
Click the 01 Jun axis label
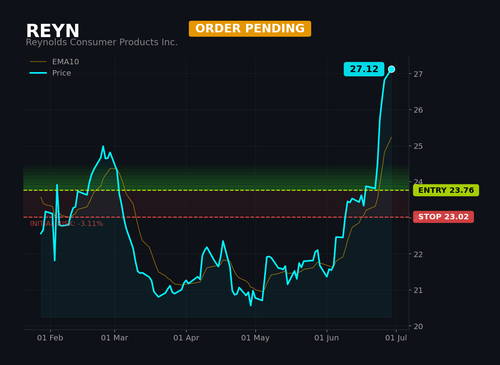pyautogui.click(x=327, y=338)
